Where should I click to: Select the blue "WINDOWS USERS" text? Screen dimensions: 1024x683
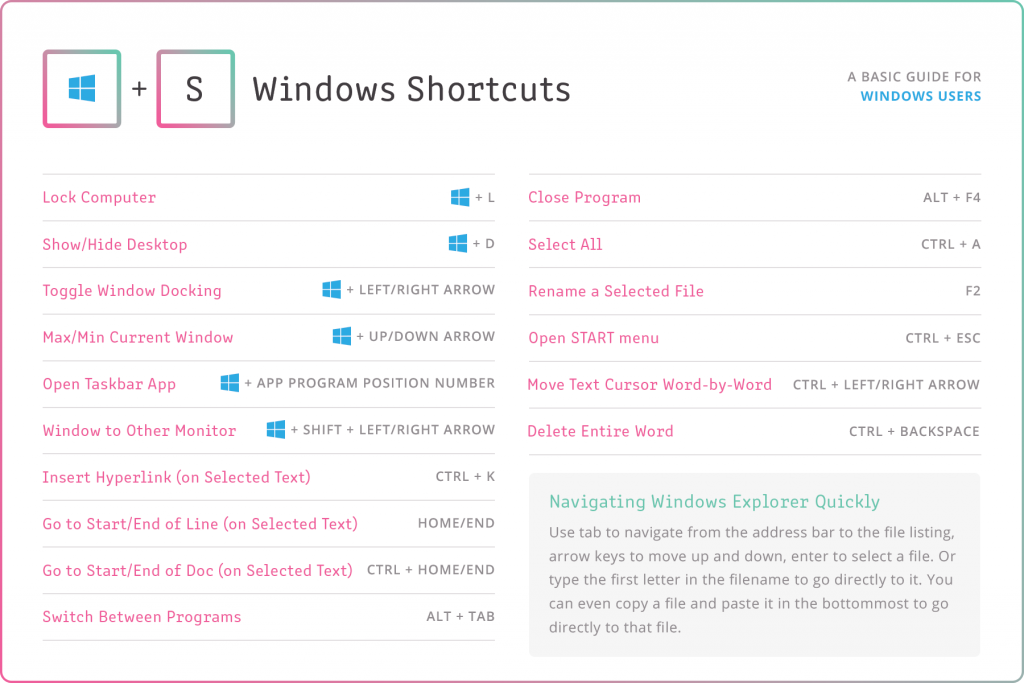(x=921, y=96)
